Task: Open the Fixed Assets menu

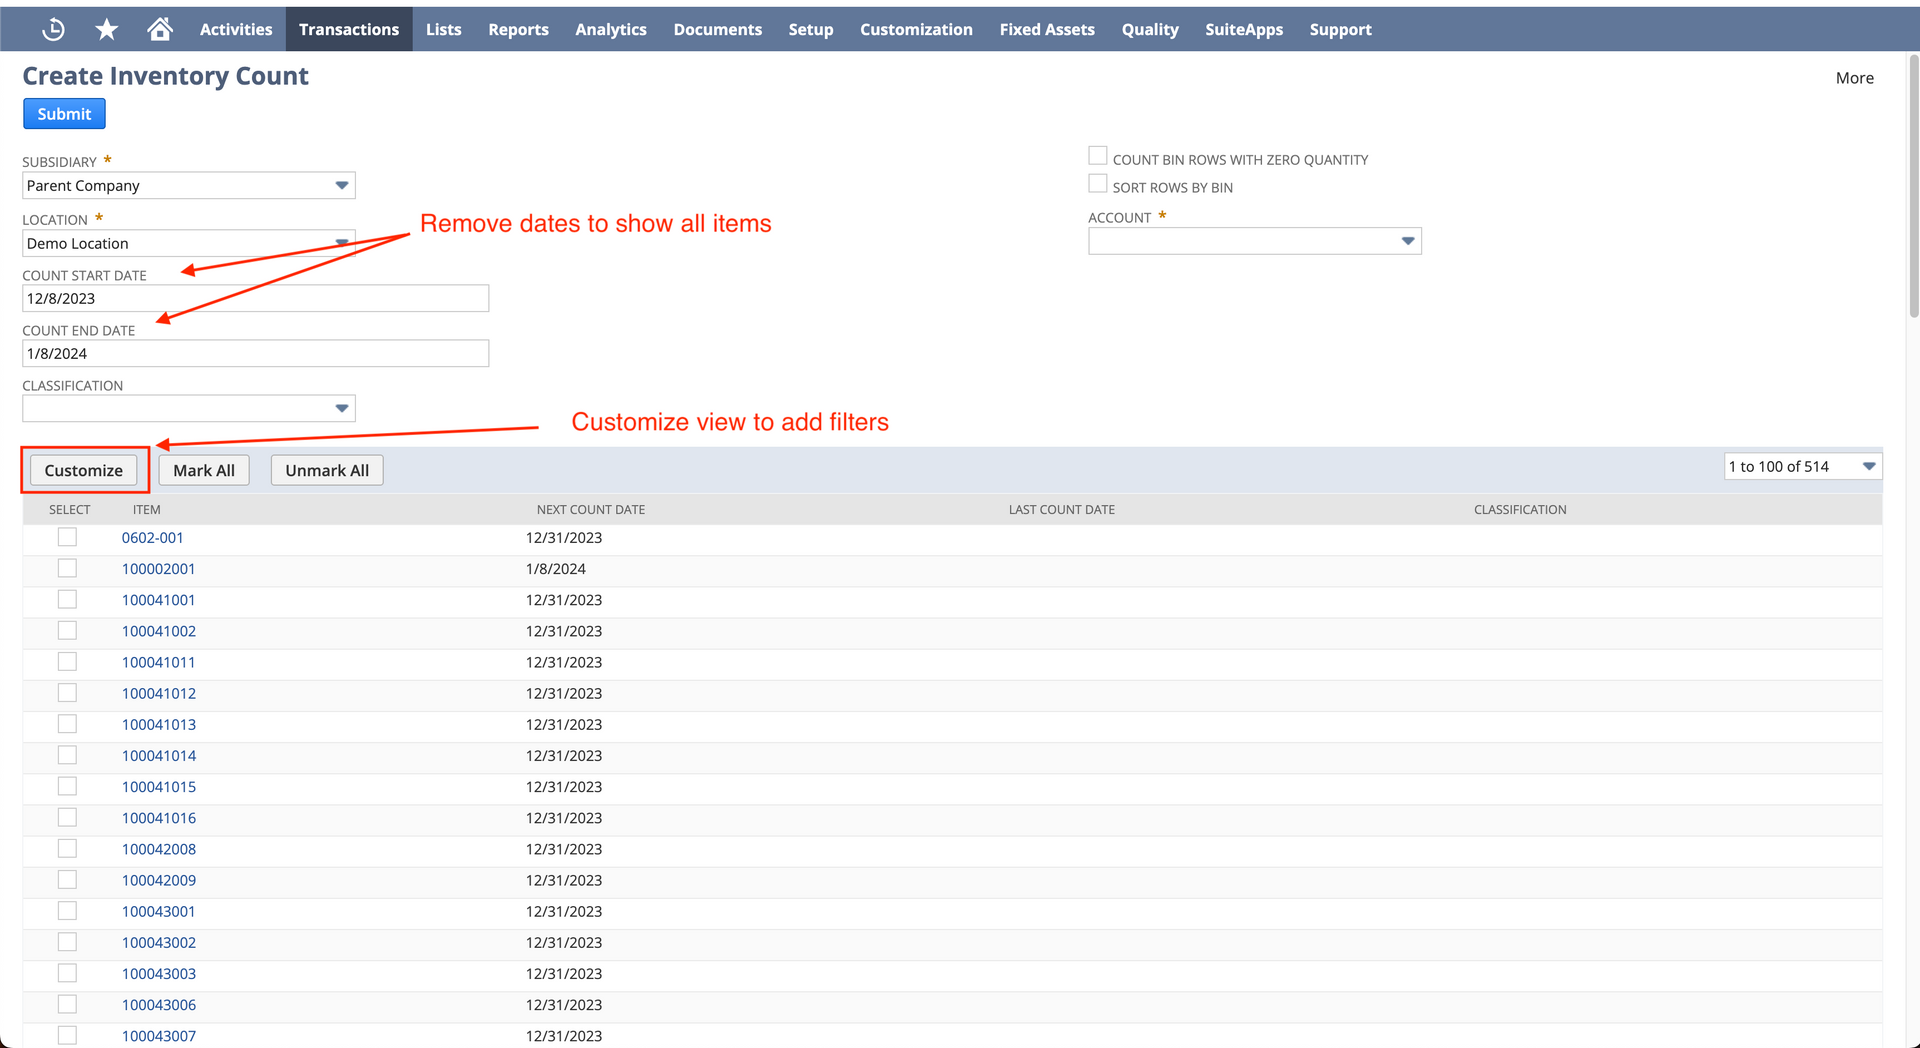Action: point(1046,29)
